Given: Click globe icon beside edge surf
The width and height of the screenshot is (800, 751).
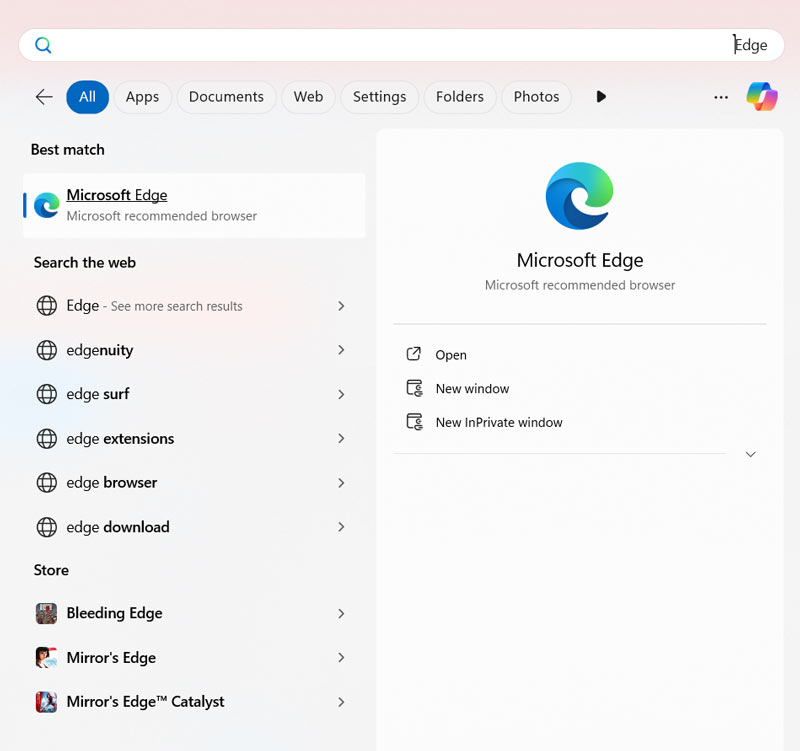Looking at the screenshot, I should (x=46, y=394).
